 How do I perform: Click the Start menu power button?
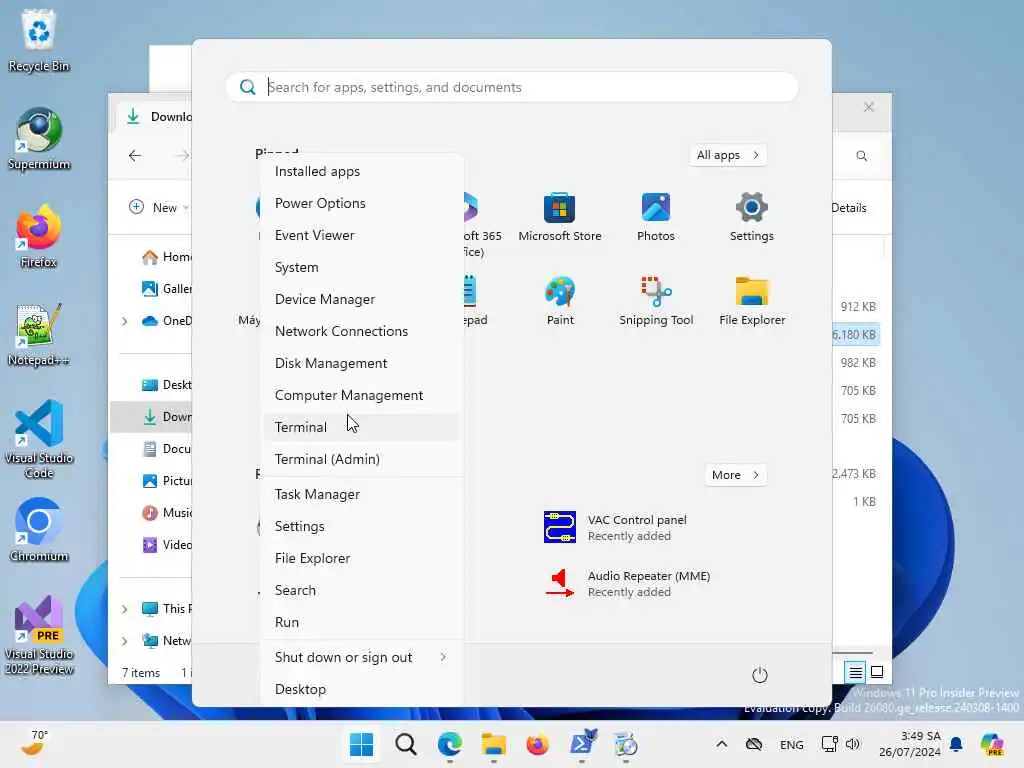pos(760,675)
